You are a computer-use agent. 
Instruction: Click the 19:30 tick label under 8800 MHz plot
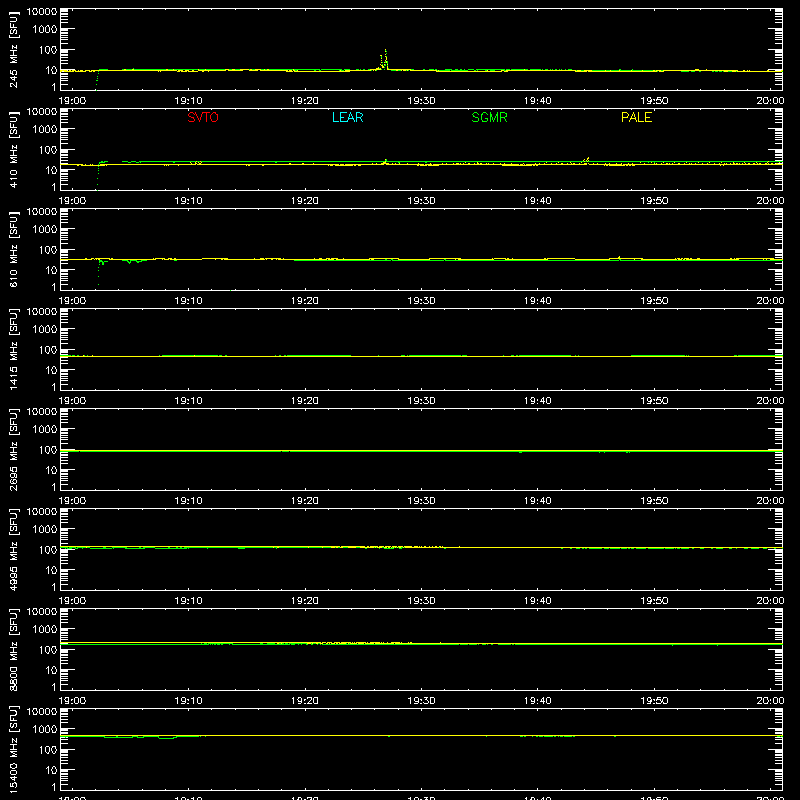coord(421,701)
